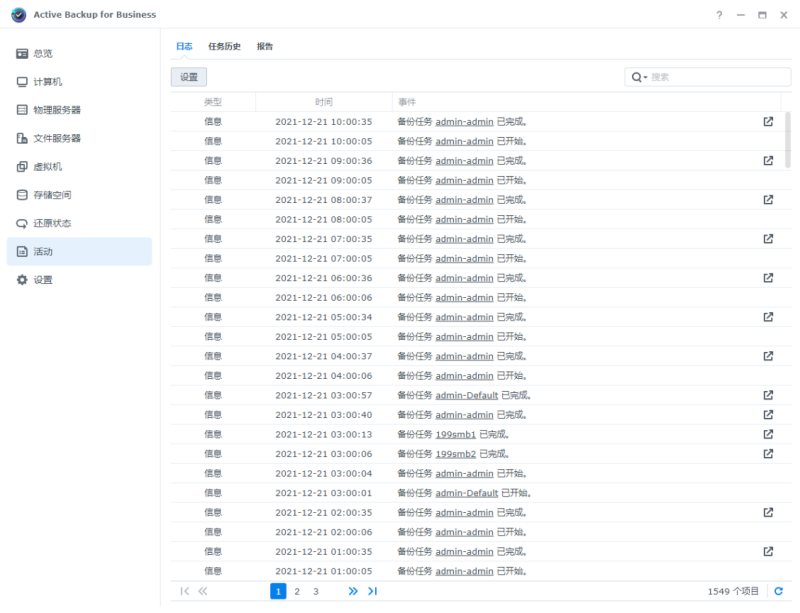Open admin-admin link in 10:00:35 row
The height and width of the screenshot is (613, 800).
(464, 121)
